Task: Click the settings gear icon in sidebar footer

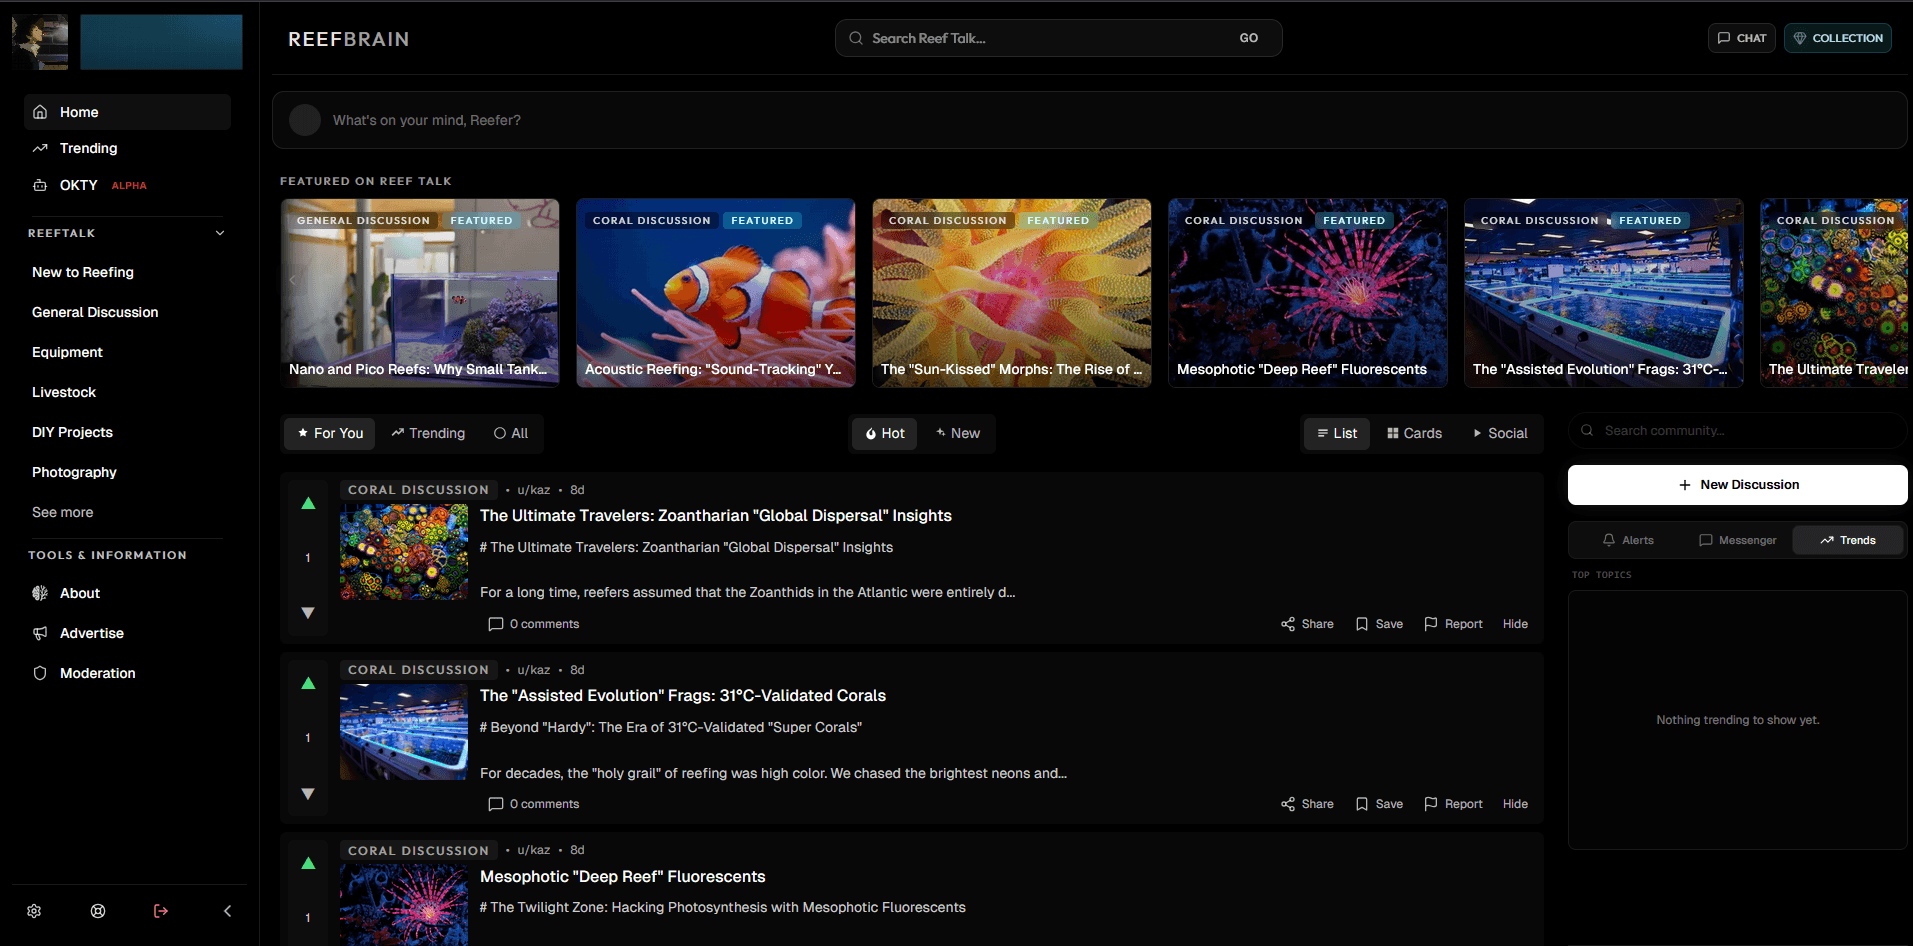Action: point(34,911)
